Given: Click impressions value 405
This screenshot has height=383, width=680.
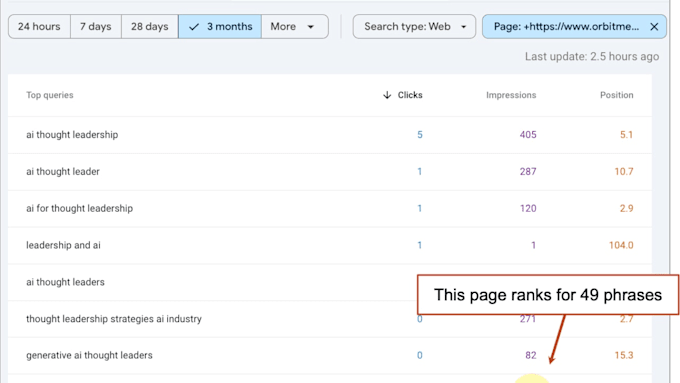Looking at the screenshot, I should coord(528,134).
